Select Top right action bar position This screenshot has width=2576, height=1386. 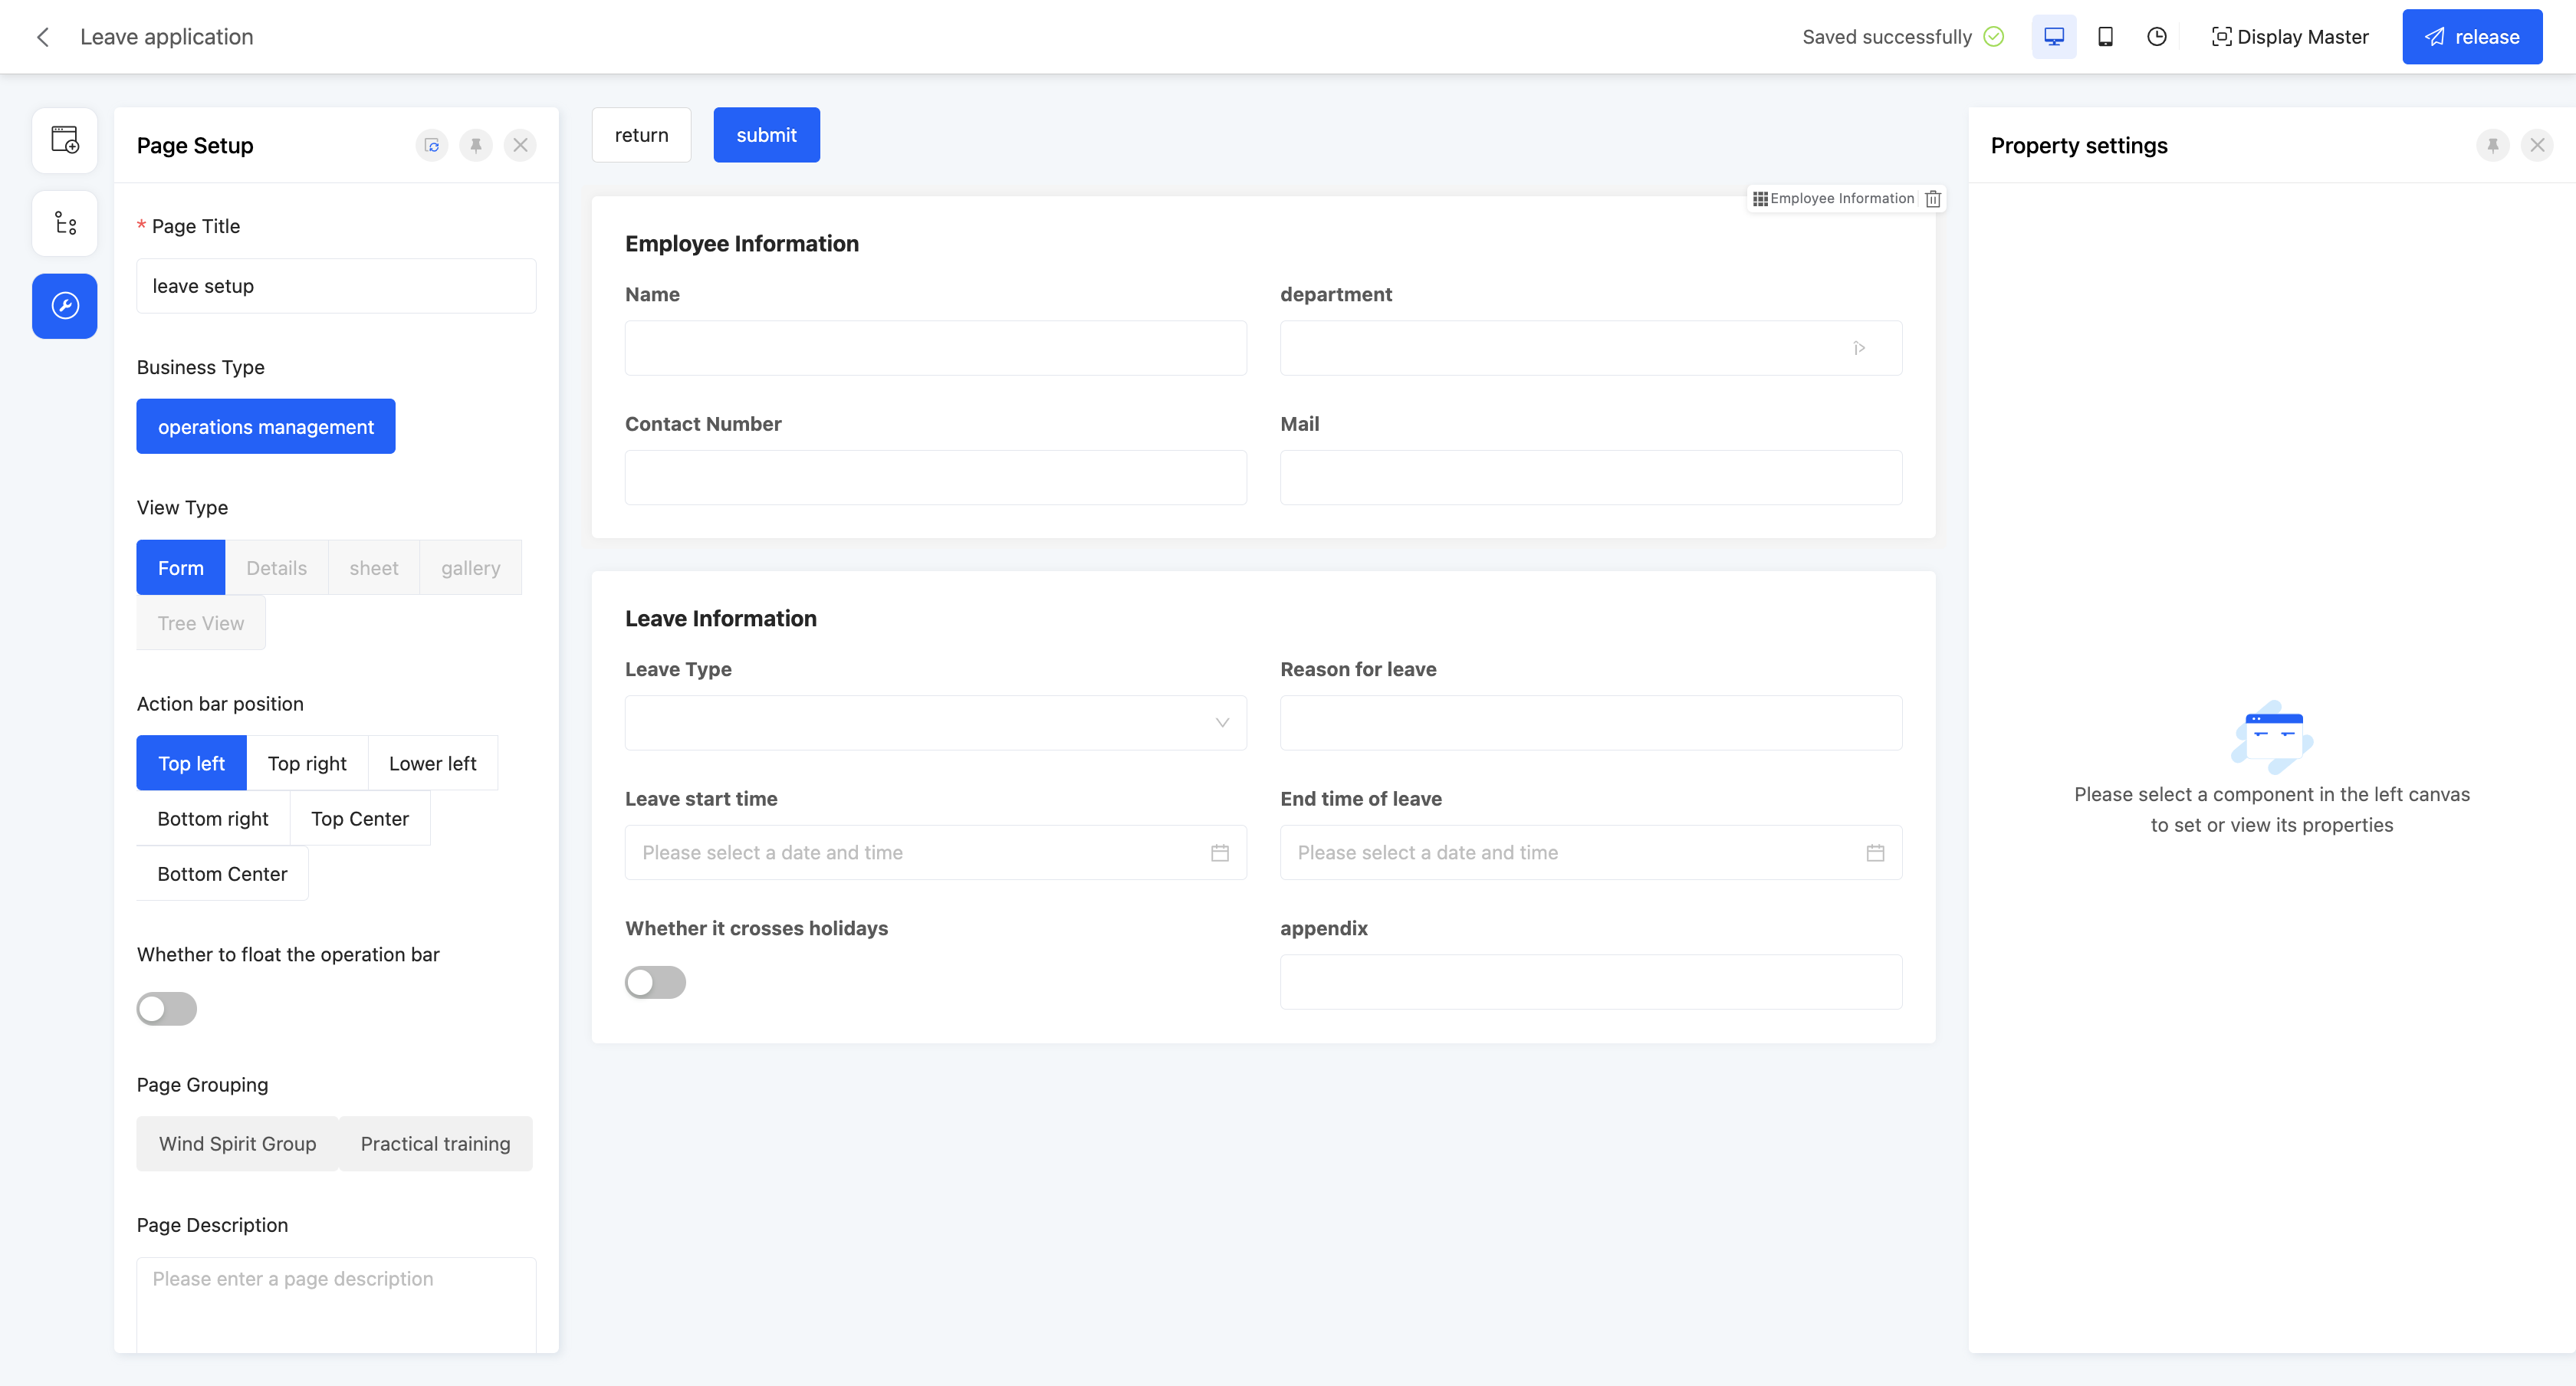(307, 763)
